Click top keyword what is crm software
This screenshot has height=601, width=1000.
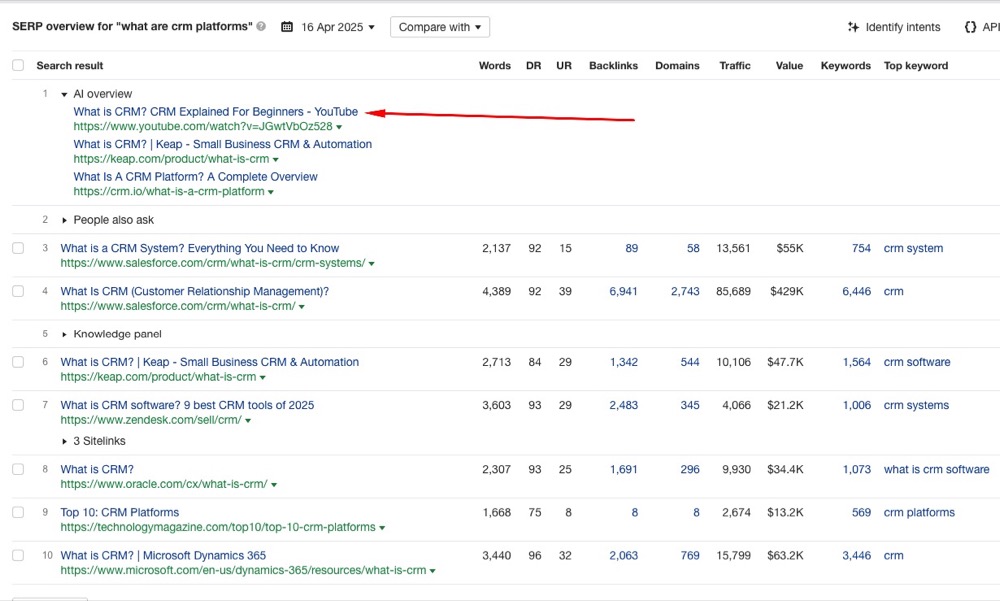[937, 469]
